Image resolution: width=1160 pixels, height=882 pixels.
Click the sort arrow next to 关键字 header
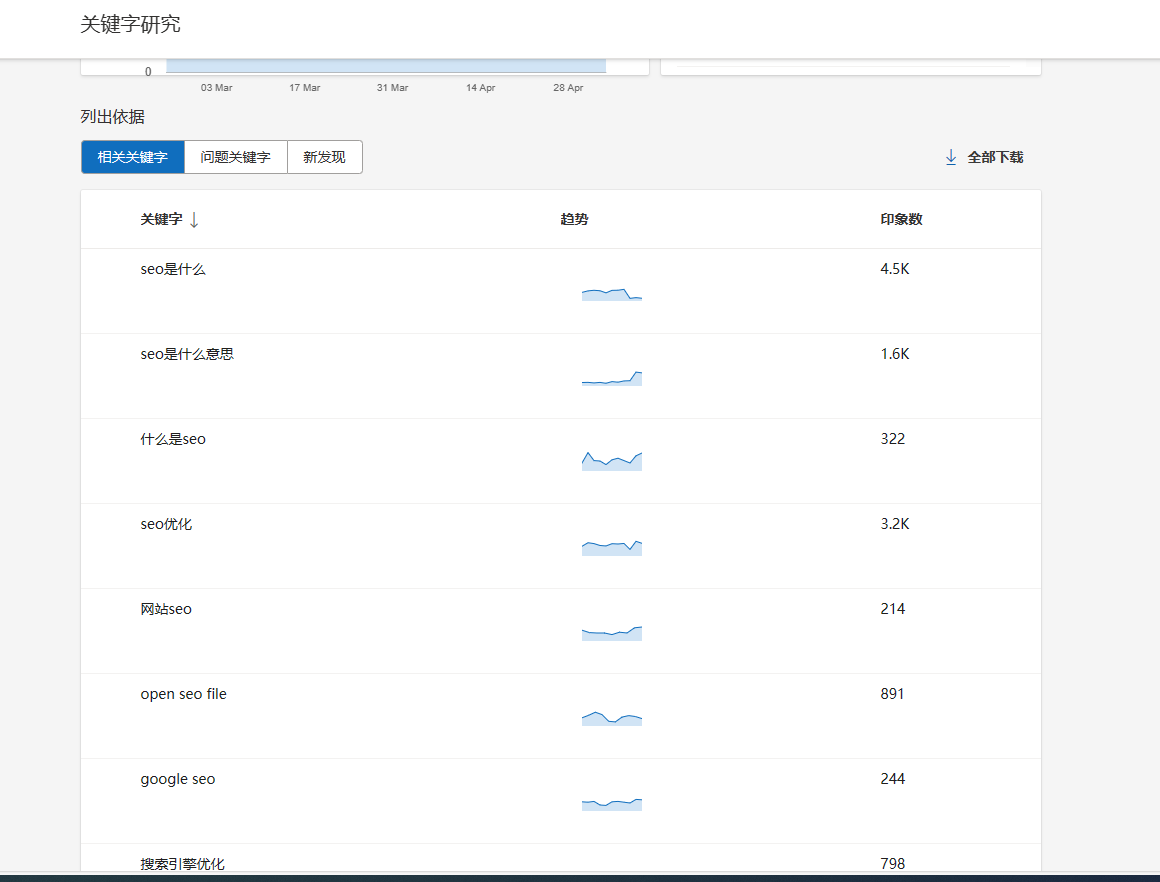coord(194,220)
